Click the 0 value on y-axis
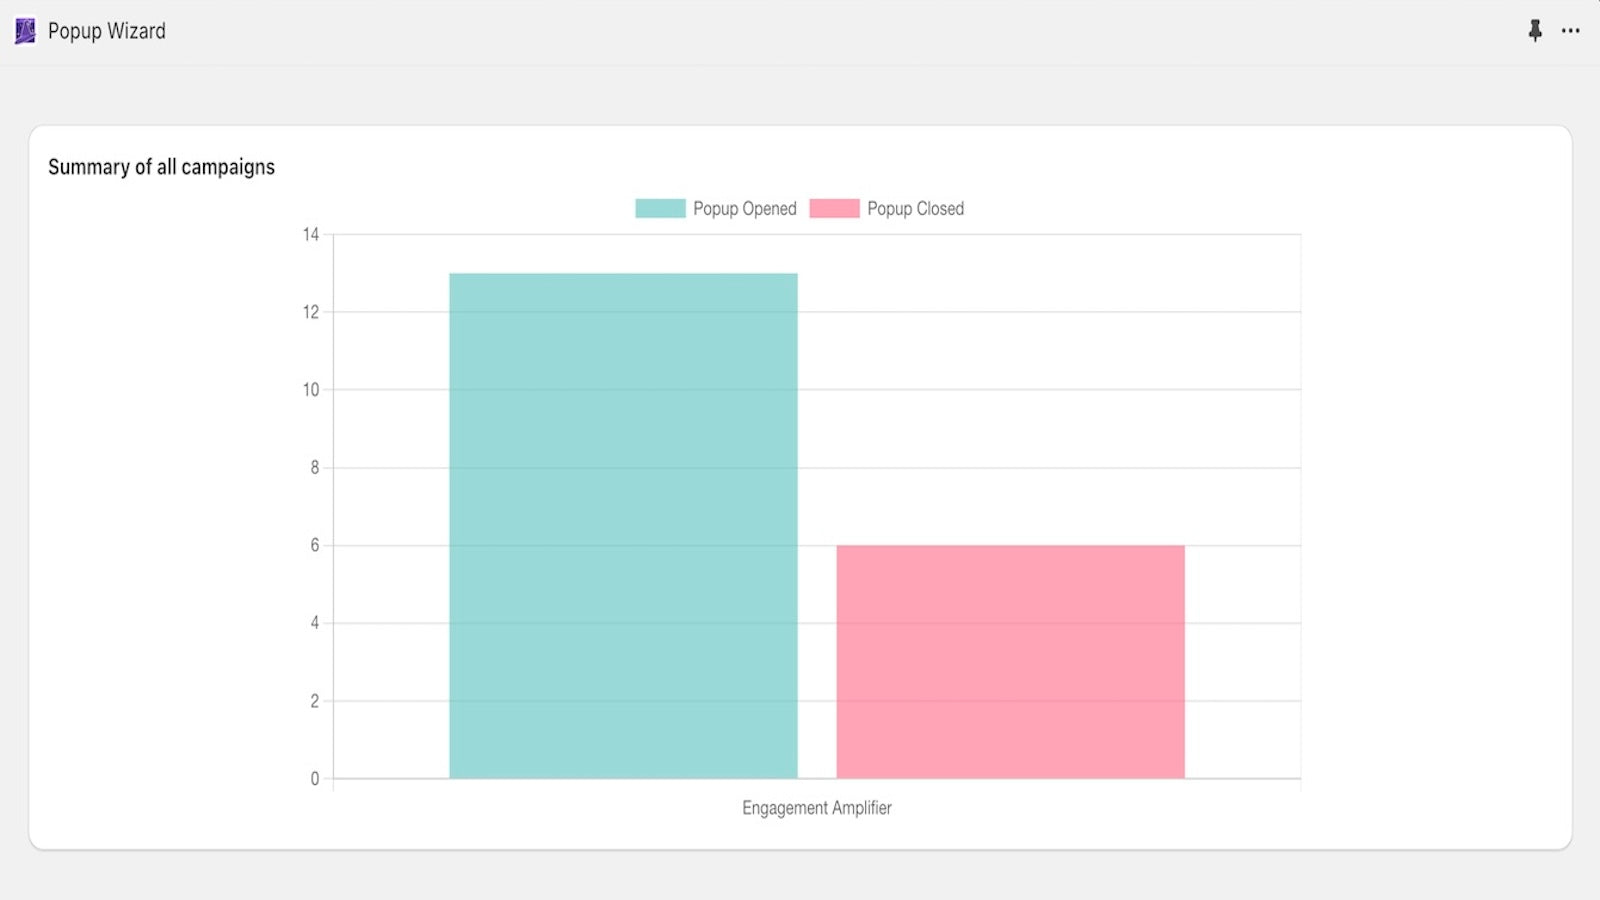 315,778
